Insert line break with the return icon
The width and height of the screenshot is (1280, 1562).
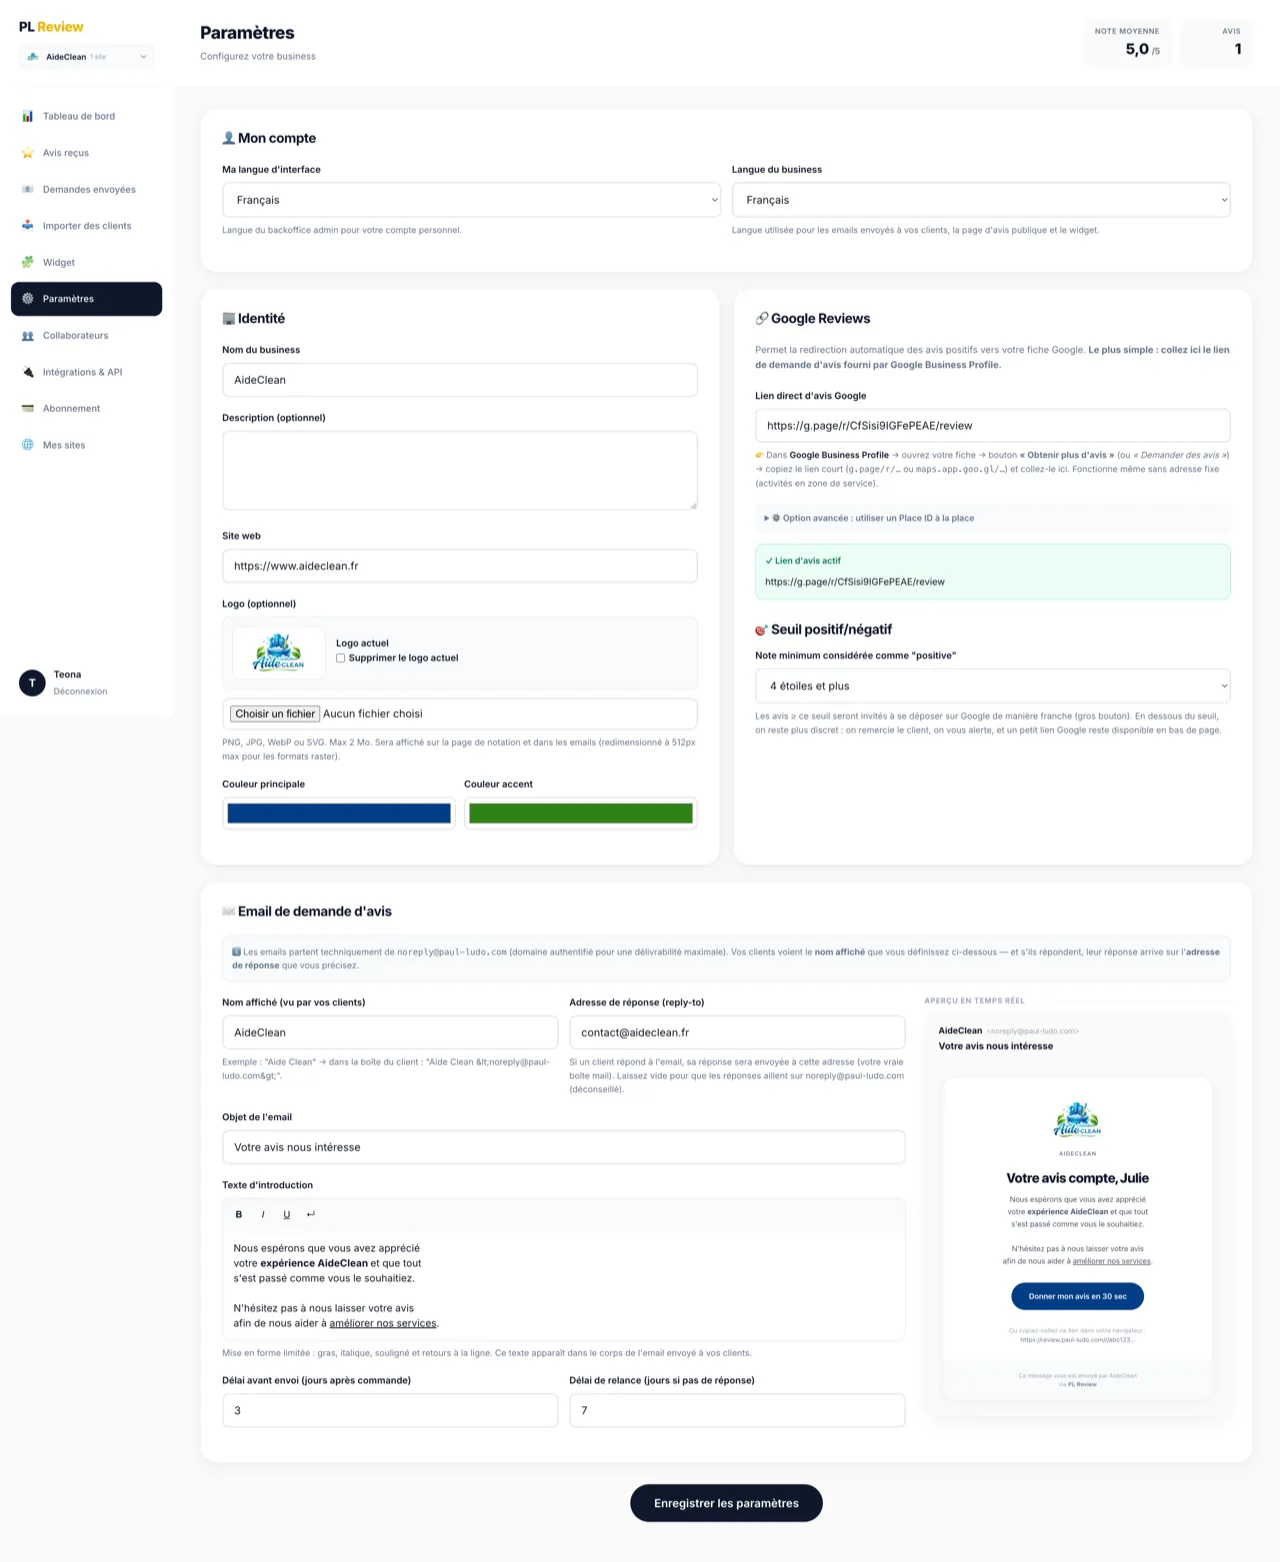tap(311, 1214)
